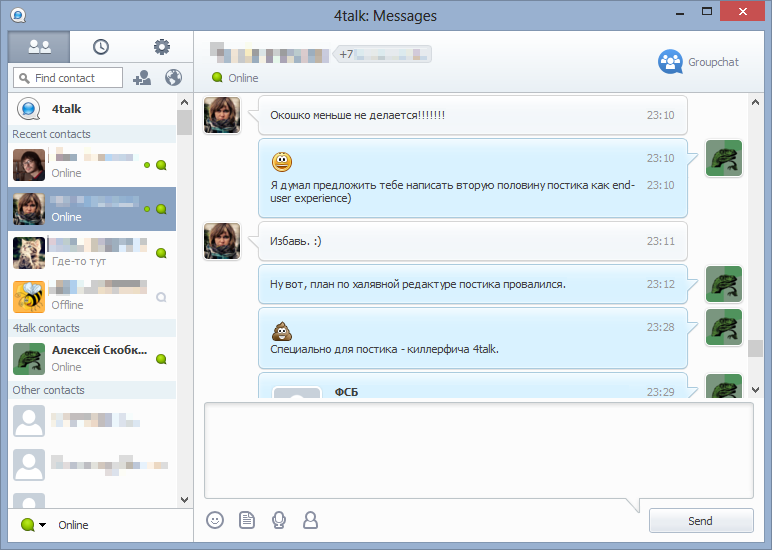Click the send file document icon
This screenshot has width=772, height=550.
tap(247, 520)
